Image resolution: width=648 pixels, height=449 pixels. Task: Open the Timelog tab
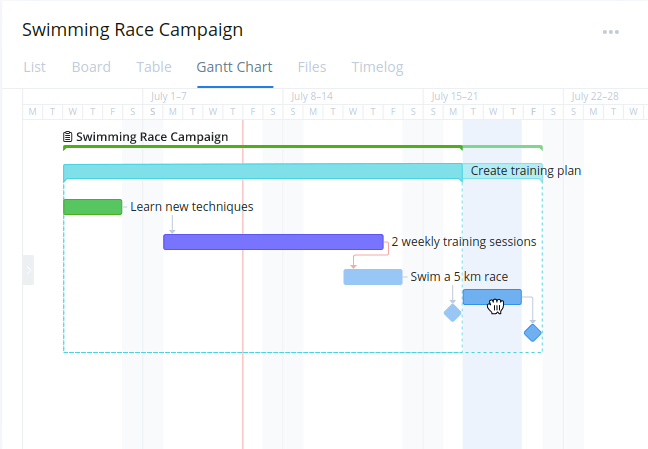tap(377, 68)
